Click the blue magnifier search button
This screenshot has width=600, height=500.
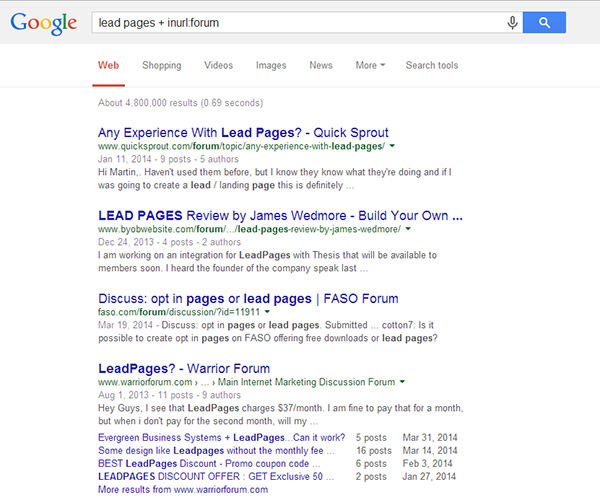[x=544, y=23]
